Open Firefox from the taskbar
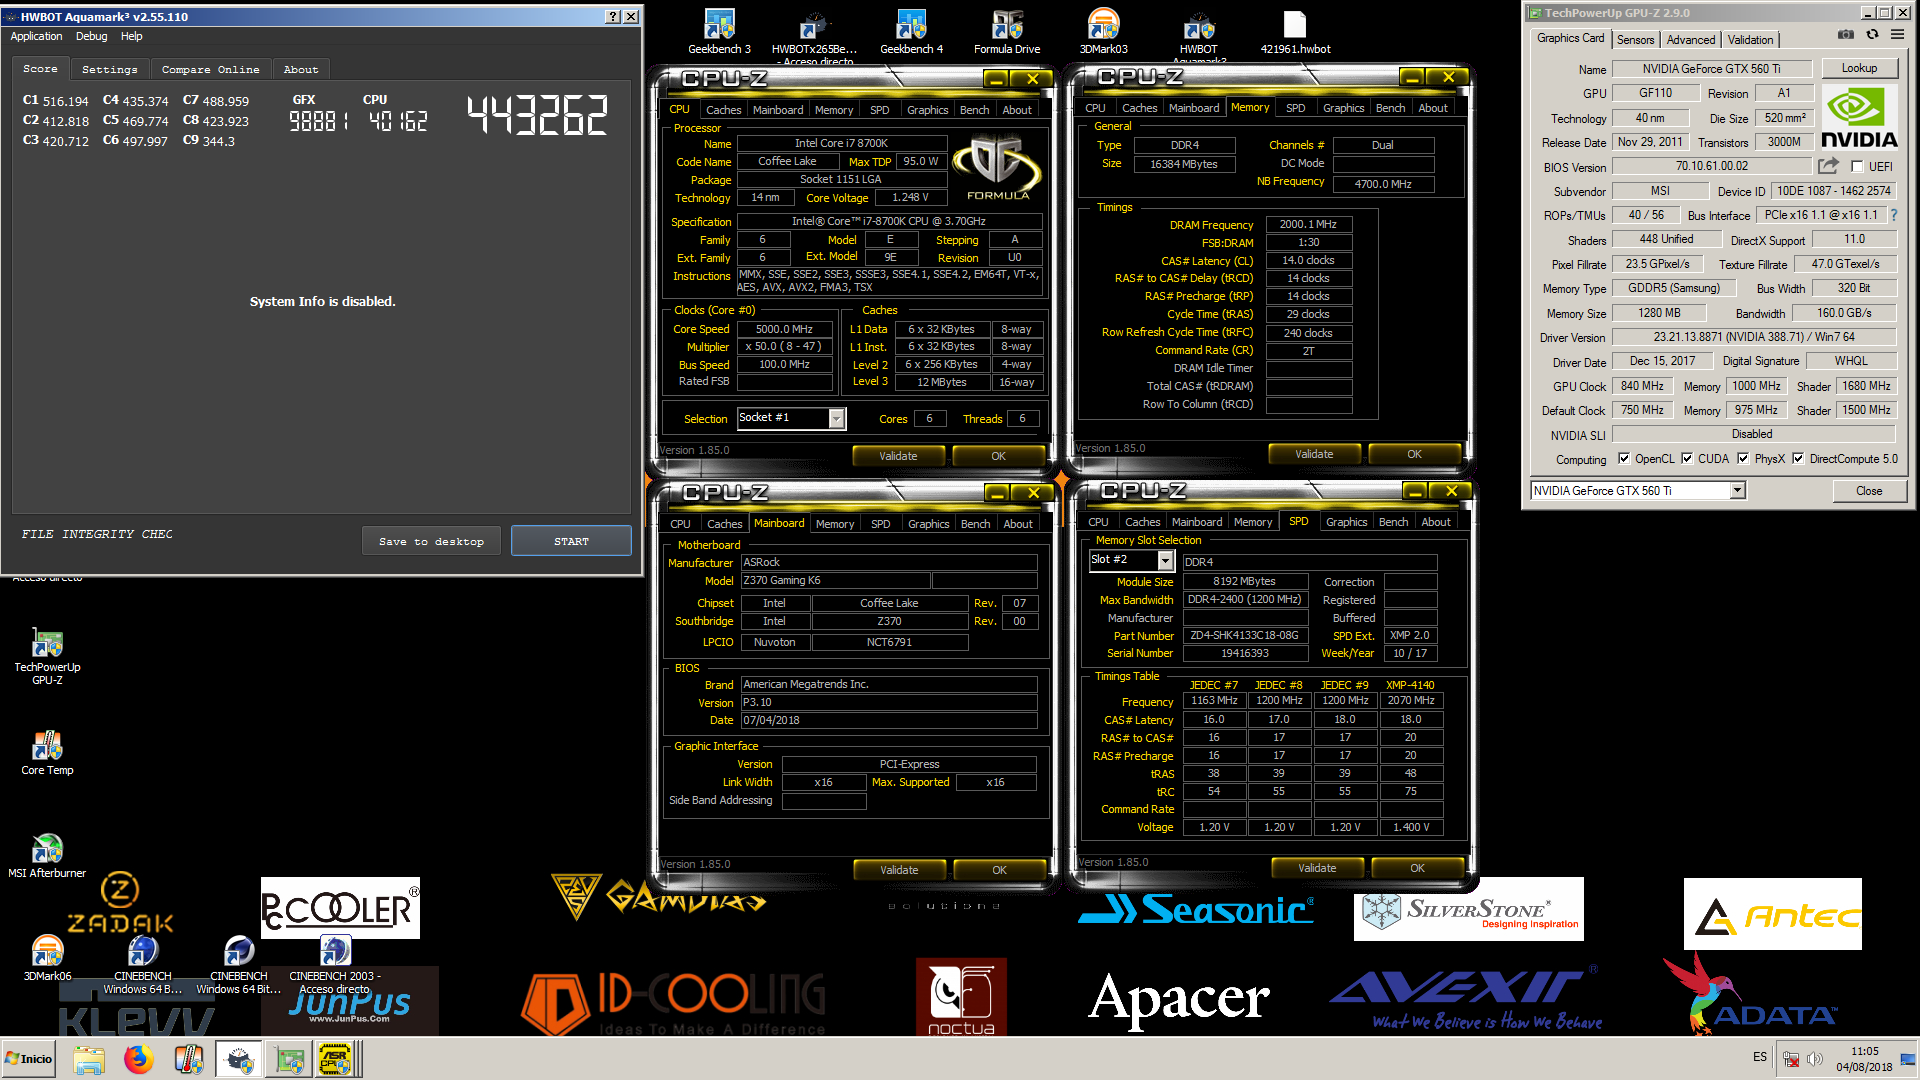The image size is (1920, 1080). point(139,1059)
